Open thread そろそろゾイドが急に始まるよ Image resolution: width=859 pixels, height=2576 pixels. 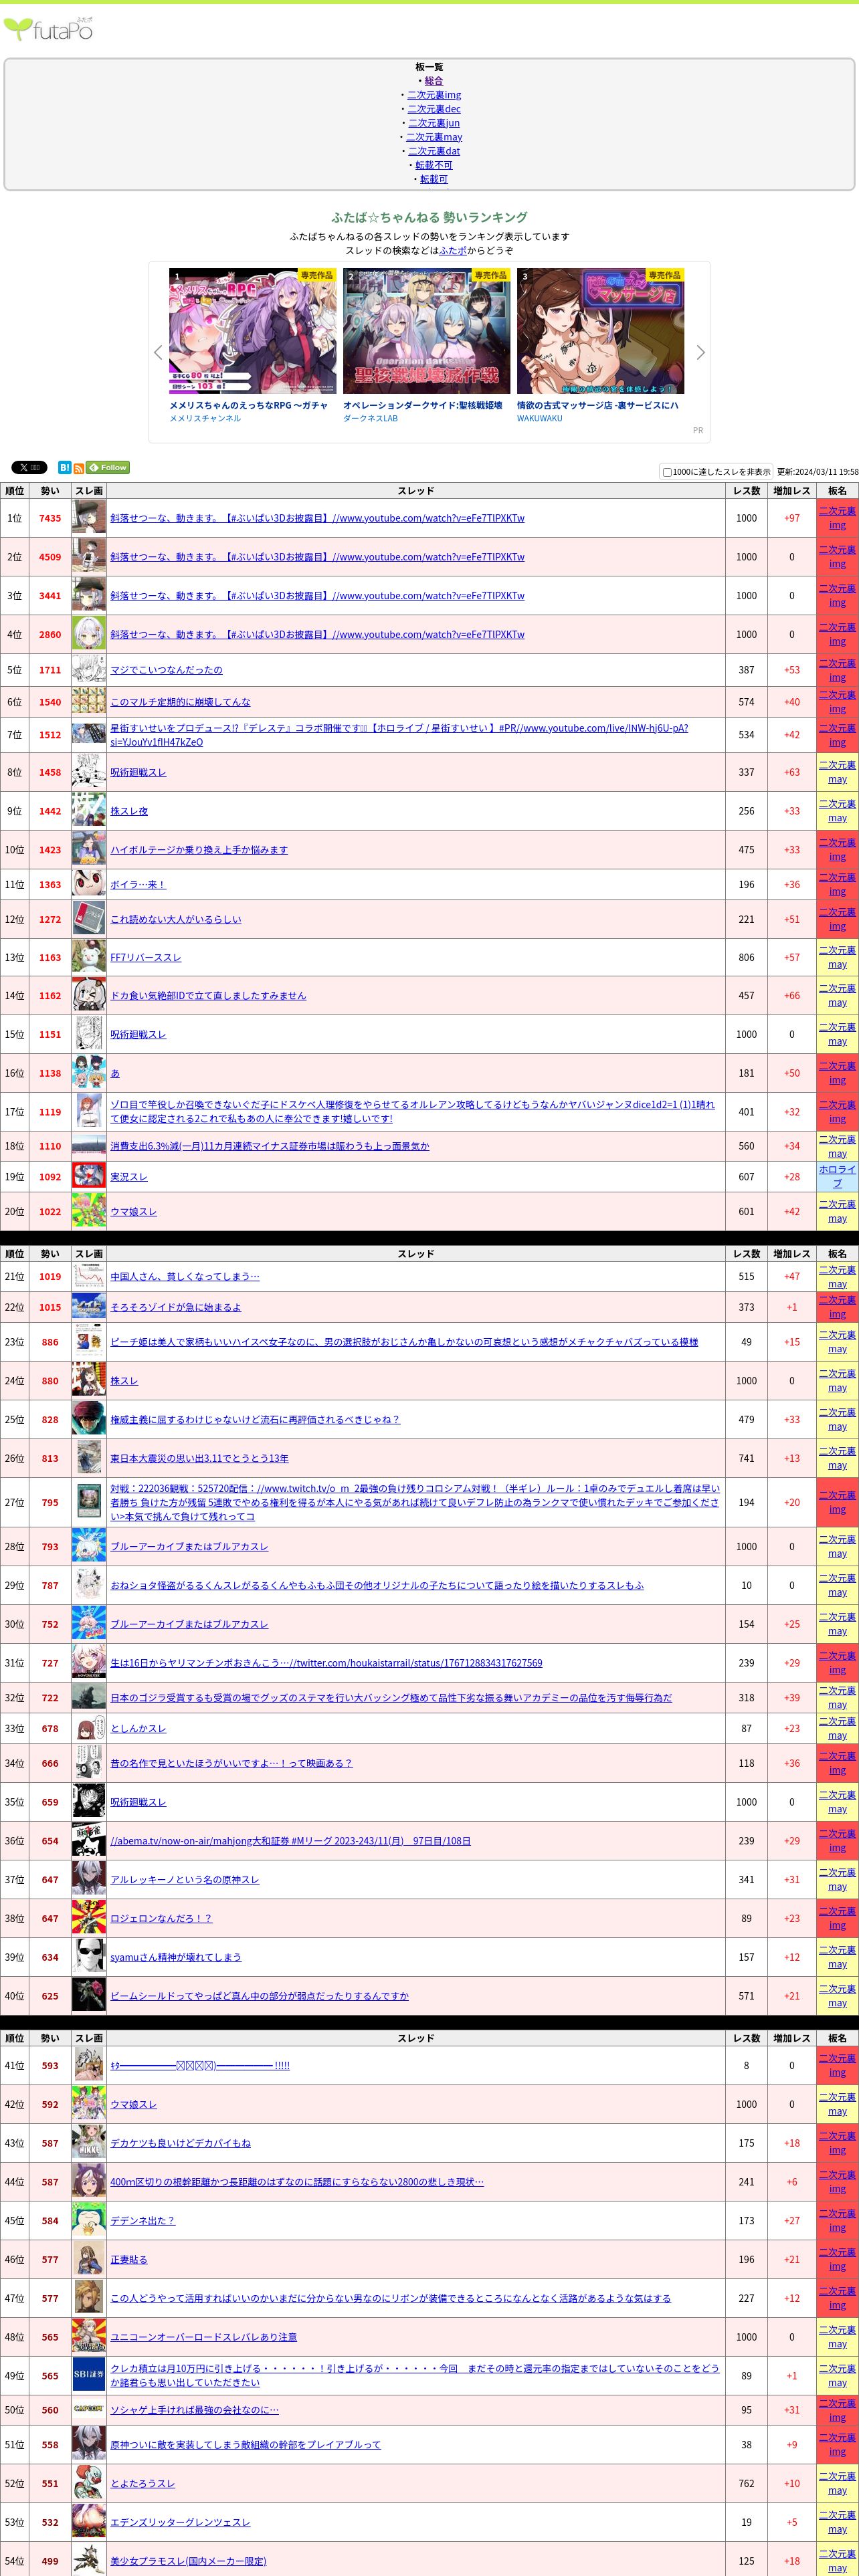[x=176, y=1307]
